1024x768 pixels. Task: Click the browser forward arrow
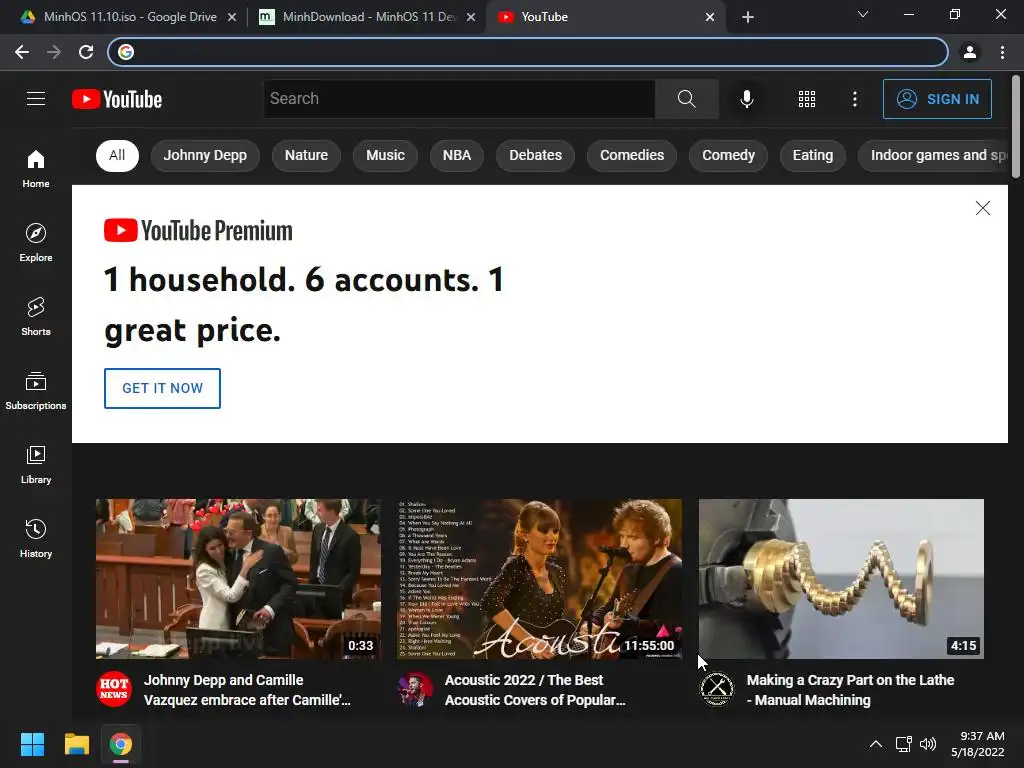(54, 52)
